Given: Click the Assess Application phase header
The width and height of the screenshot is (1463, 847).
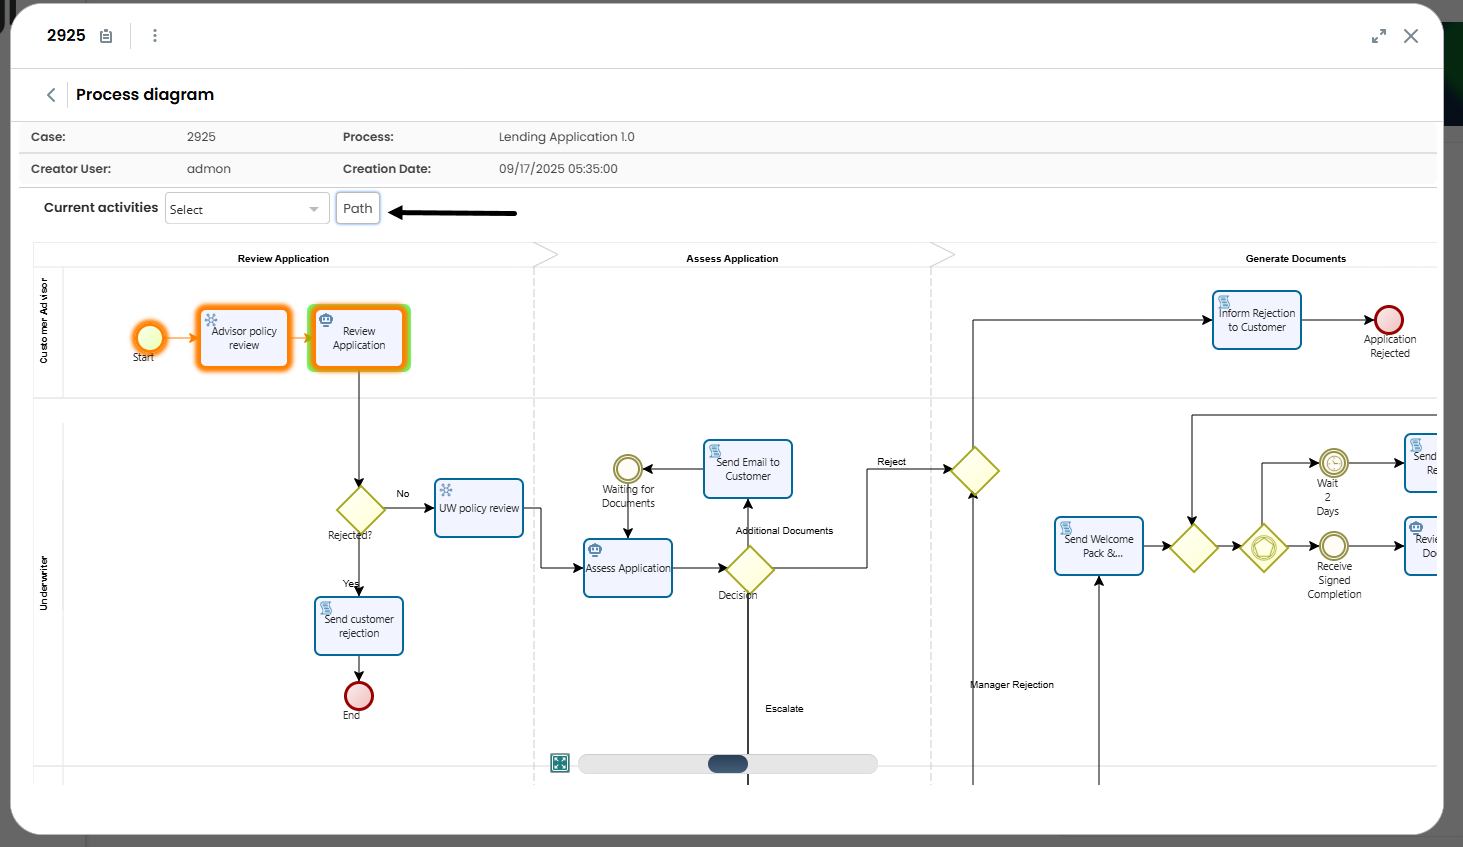Looking at the screenshot, I should click(x=732, y=257).
